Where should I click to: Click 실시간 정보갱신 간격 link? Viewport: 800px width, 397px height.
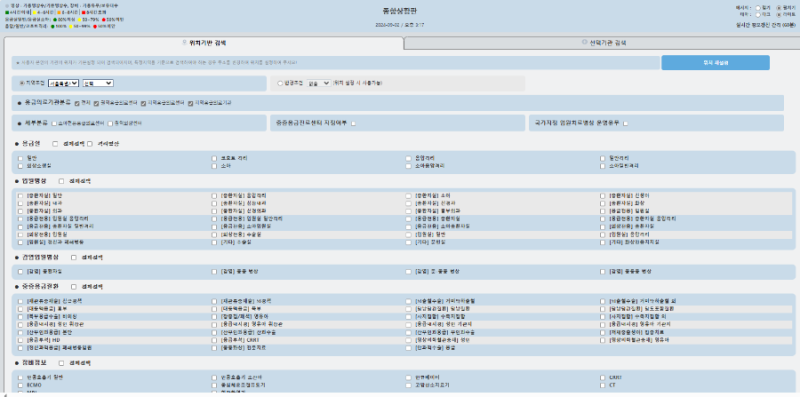point(765,25)
